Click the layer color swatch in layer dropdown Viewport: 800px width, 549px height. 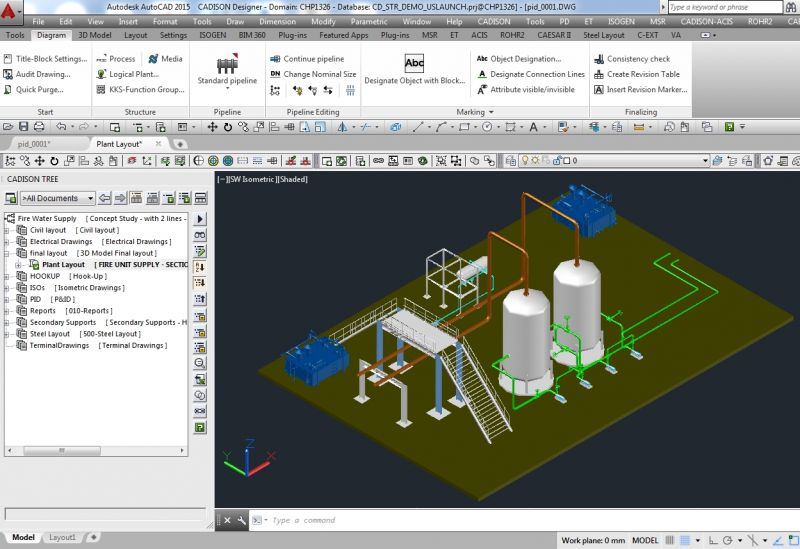click(567, 160)
